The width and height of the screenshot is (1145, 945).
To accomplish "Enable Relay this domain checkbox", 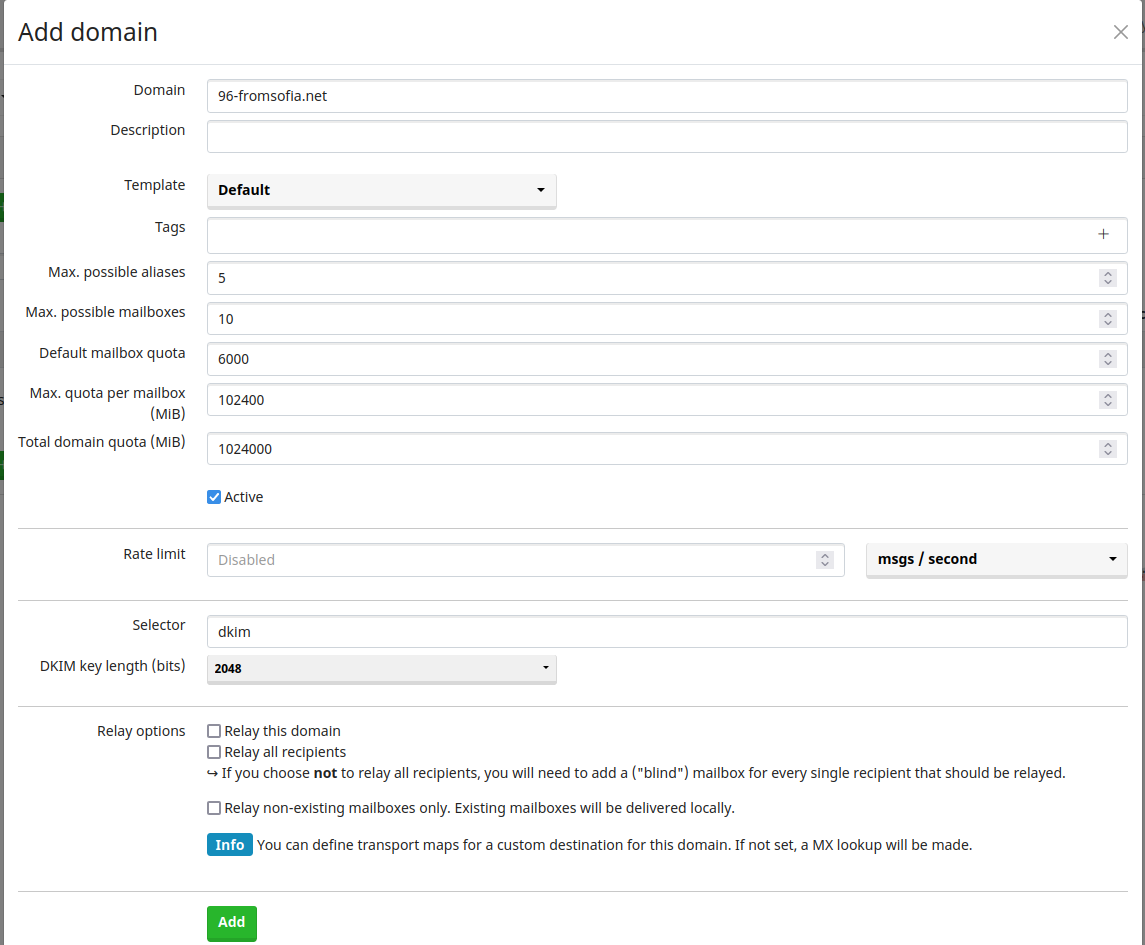I will click(x=214, y=731).
